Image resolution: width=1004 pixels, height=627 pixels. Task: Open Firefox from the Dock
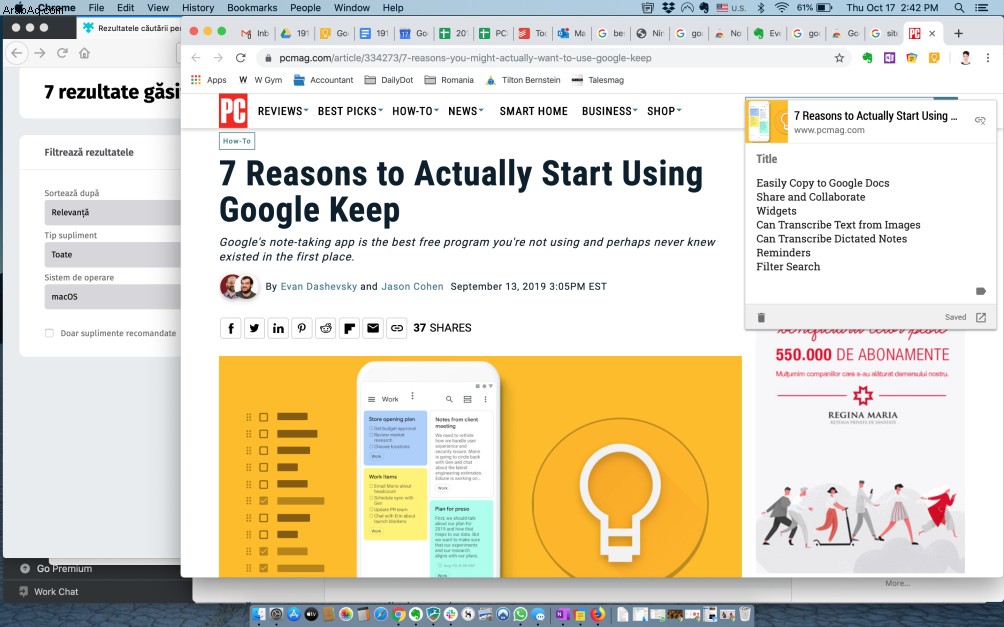click(598, 615)
